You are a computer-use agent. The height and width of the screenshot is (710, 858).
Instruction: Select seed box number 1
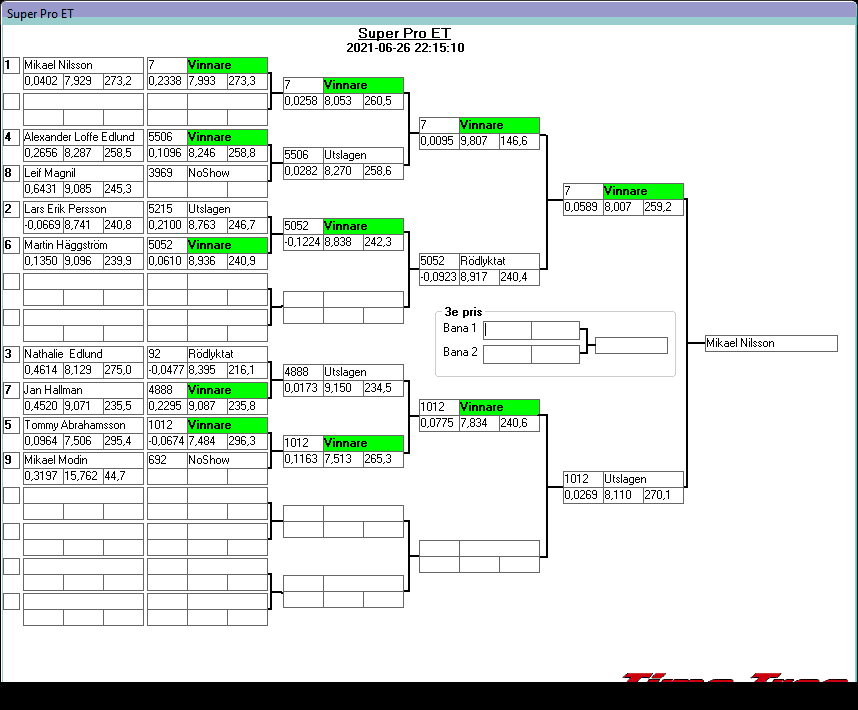tap(11, 66)
